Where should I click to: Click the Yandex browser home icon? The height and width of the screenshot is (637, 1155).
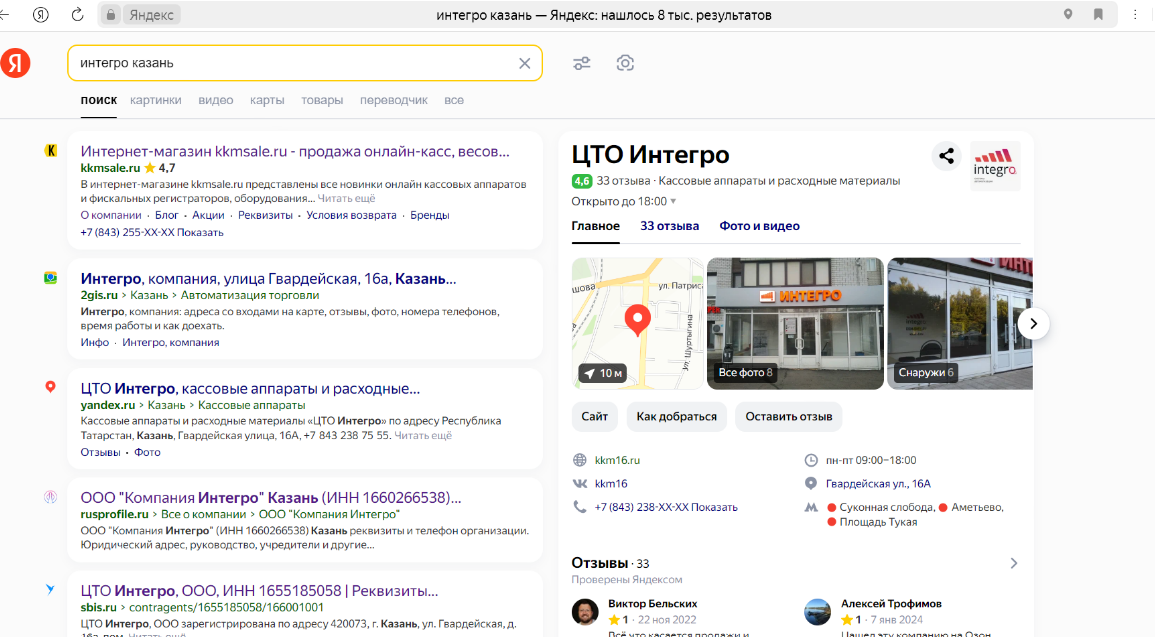point(41,15)
